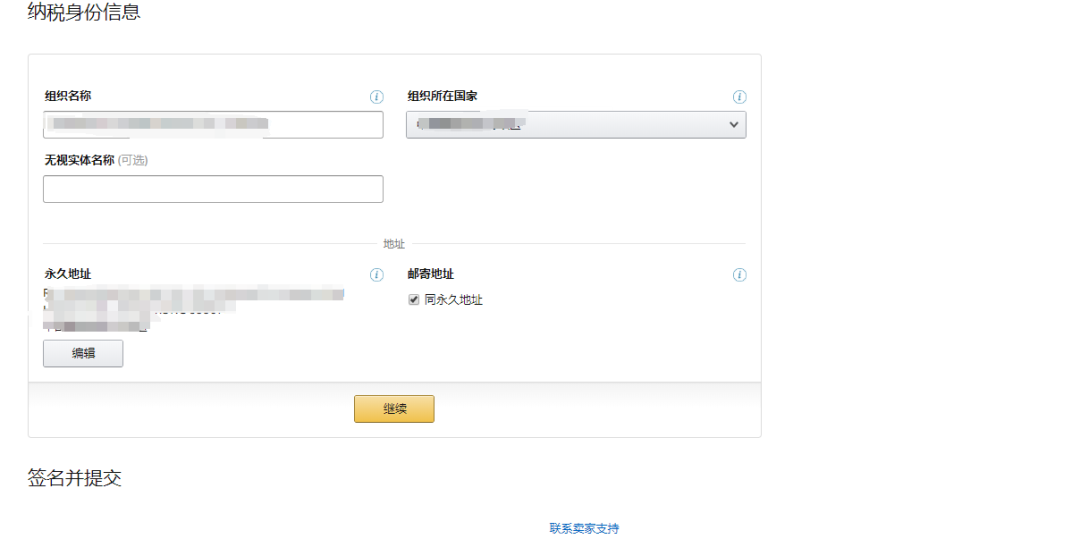Viewport: 1080px width, 539px height.
Task: Open the 联系卖家支持 link
Action: coord(584,528)
